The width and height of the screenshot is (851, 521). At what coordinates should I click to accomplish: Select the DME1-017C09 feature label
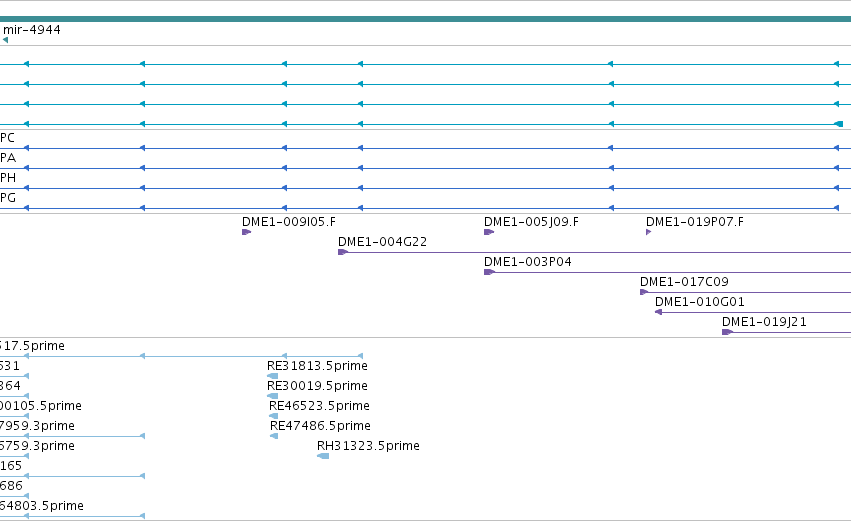pyautogui.click(x=684, y=282)
